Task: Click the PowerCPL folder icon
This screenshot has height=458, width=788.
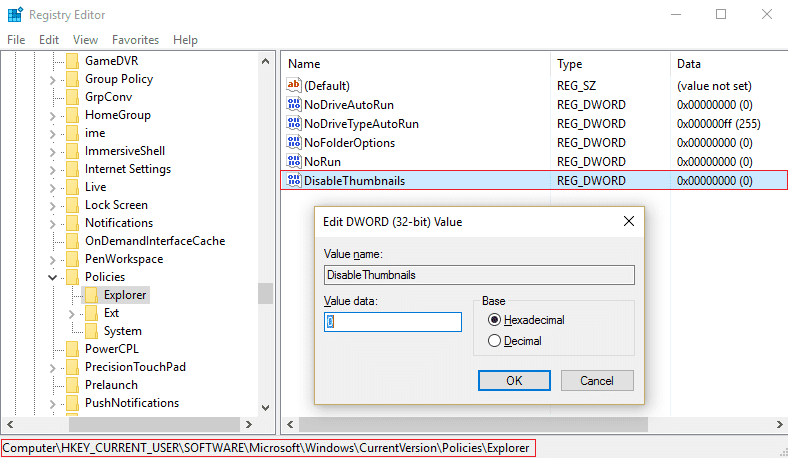Action: click(72, 349)
